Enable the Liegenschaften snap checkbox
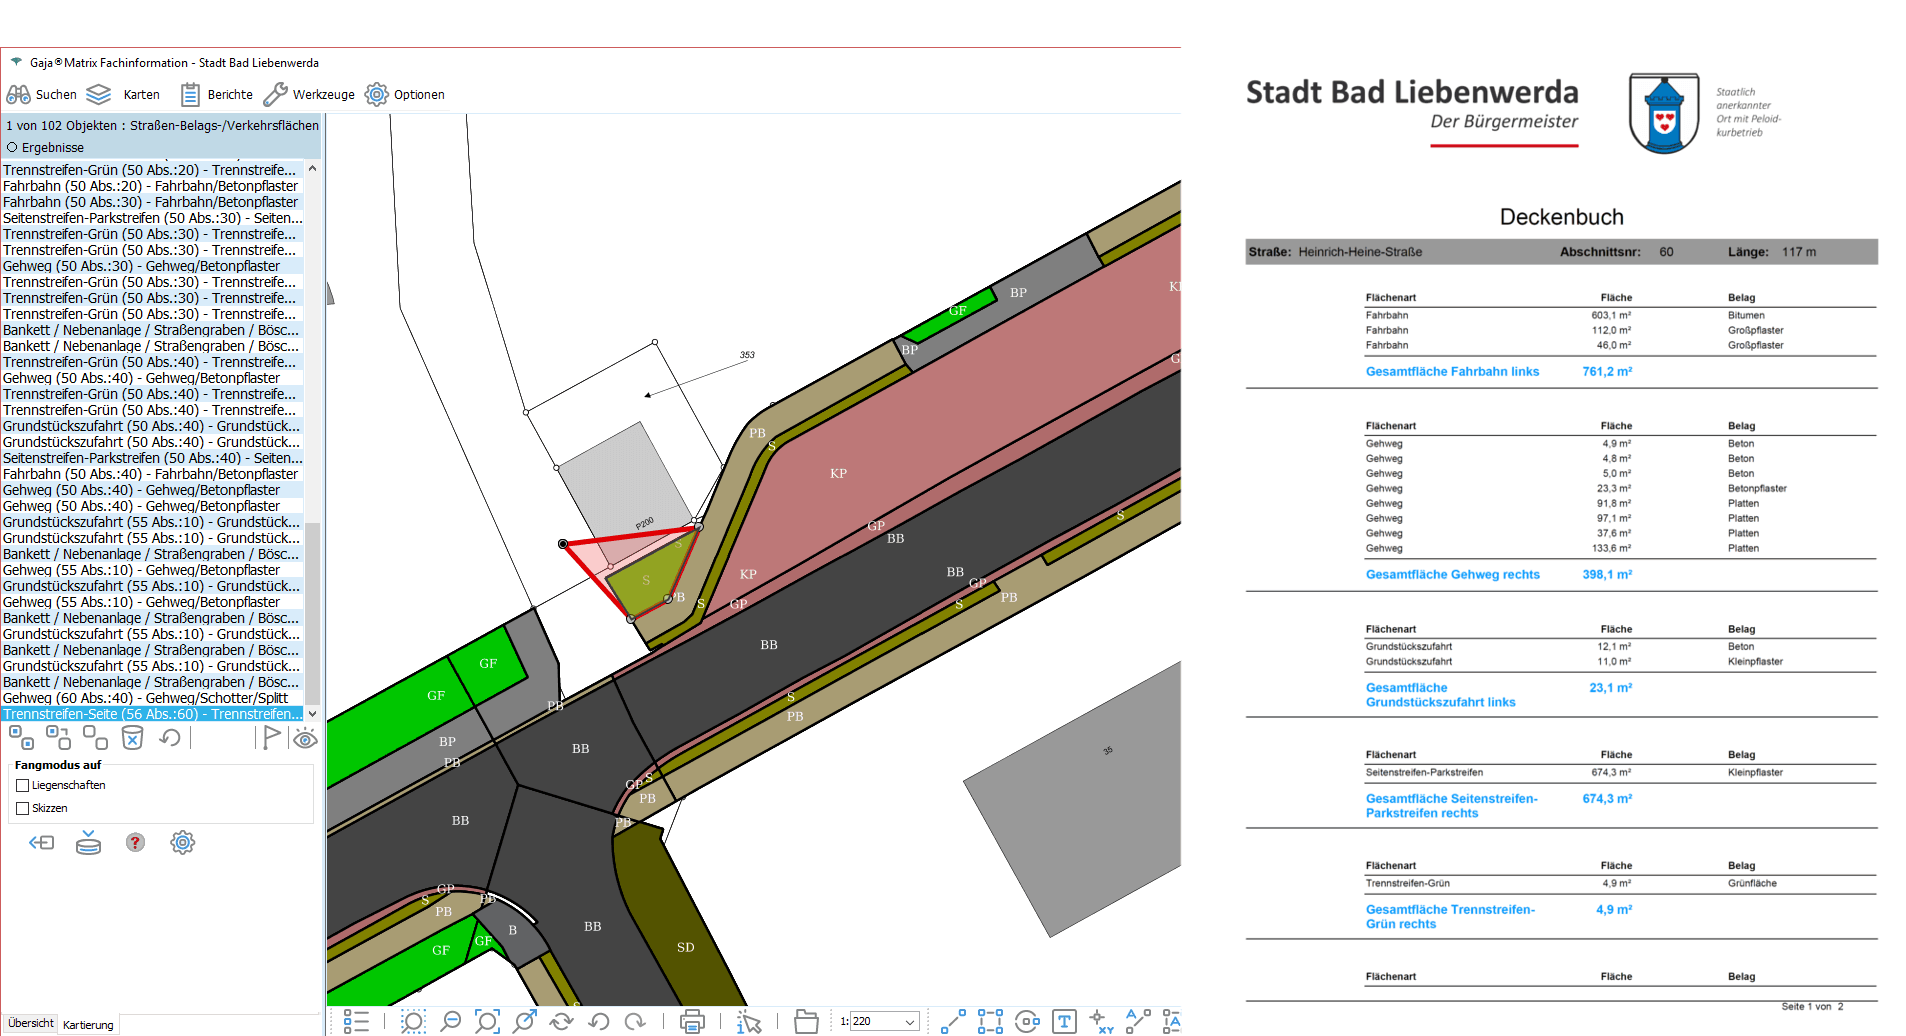This screenshot has width=1906, height=1036. tap(23, 786)
